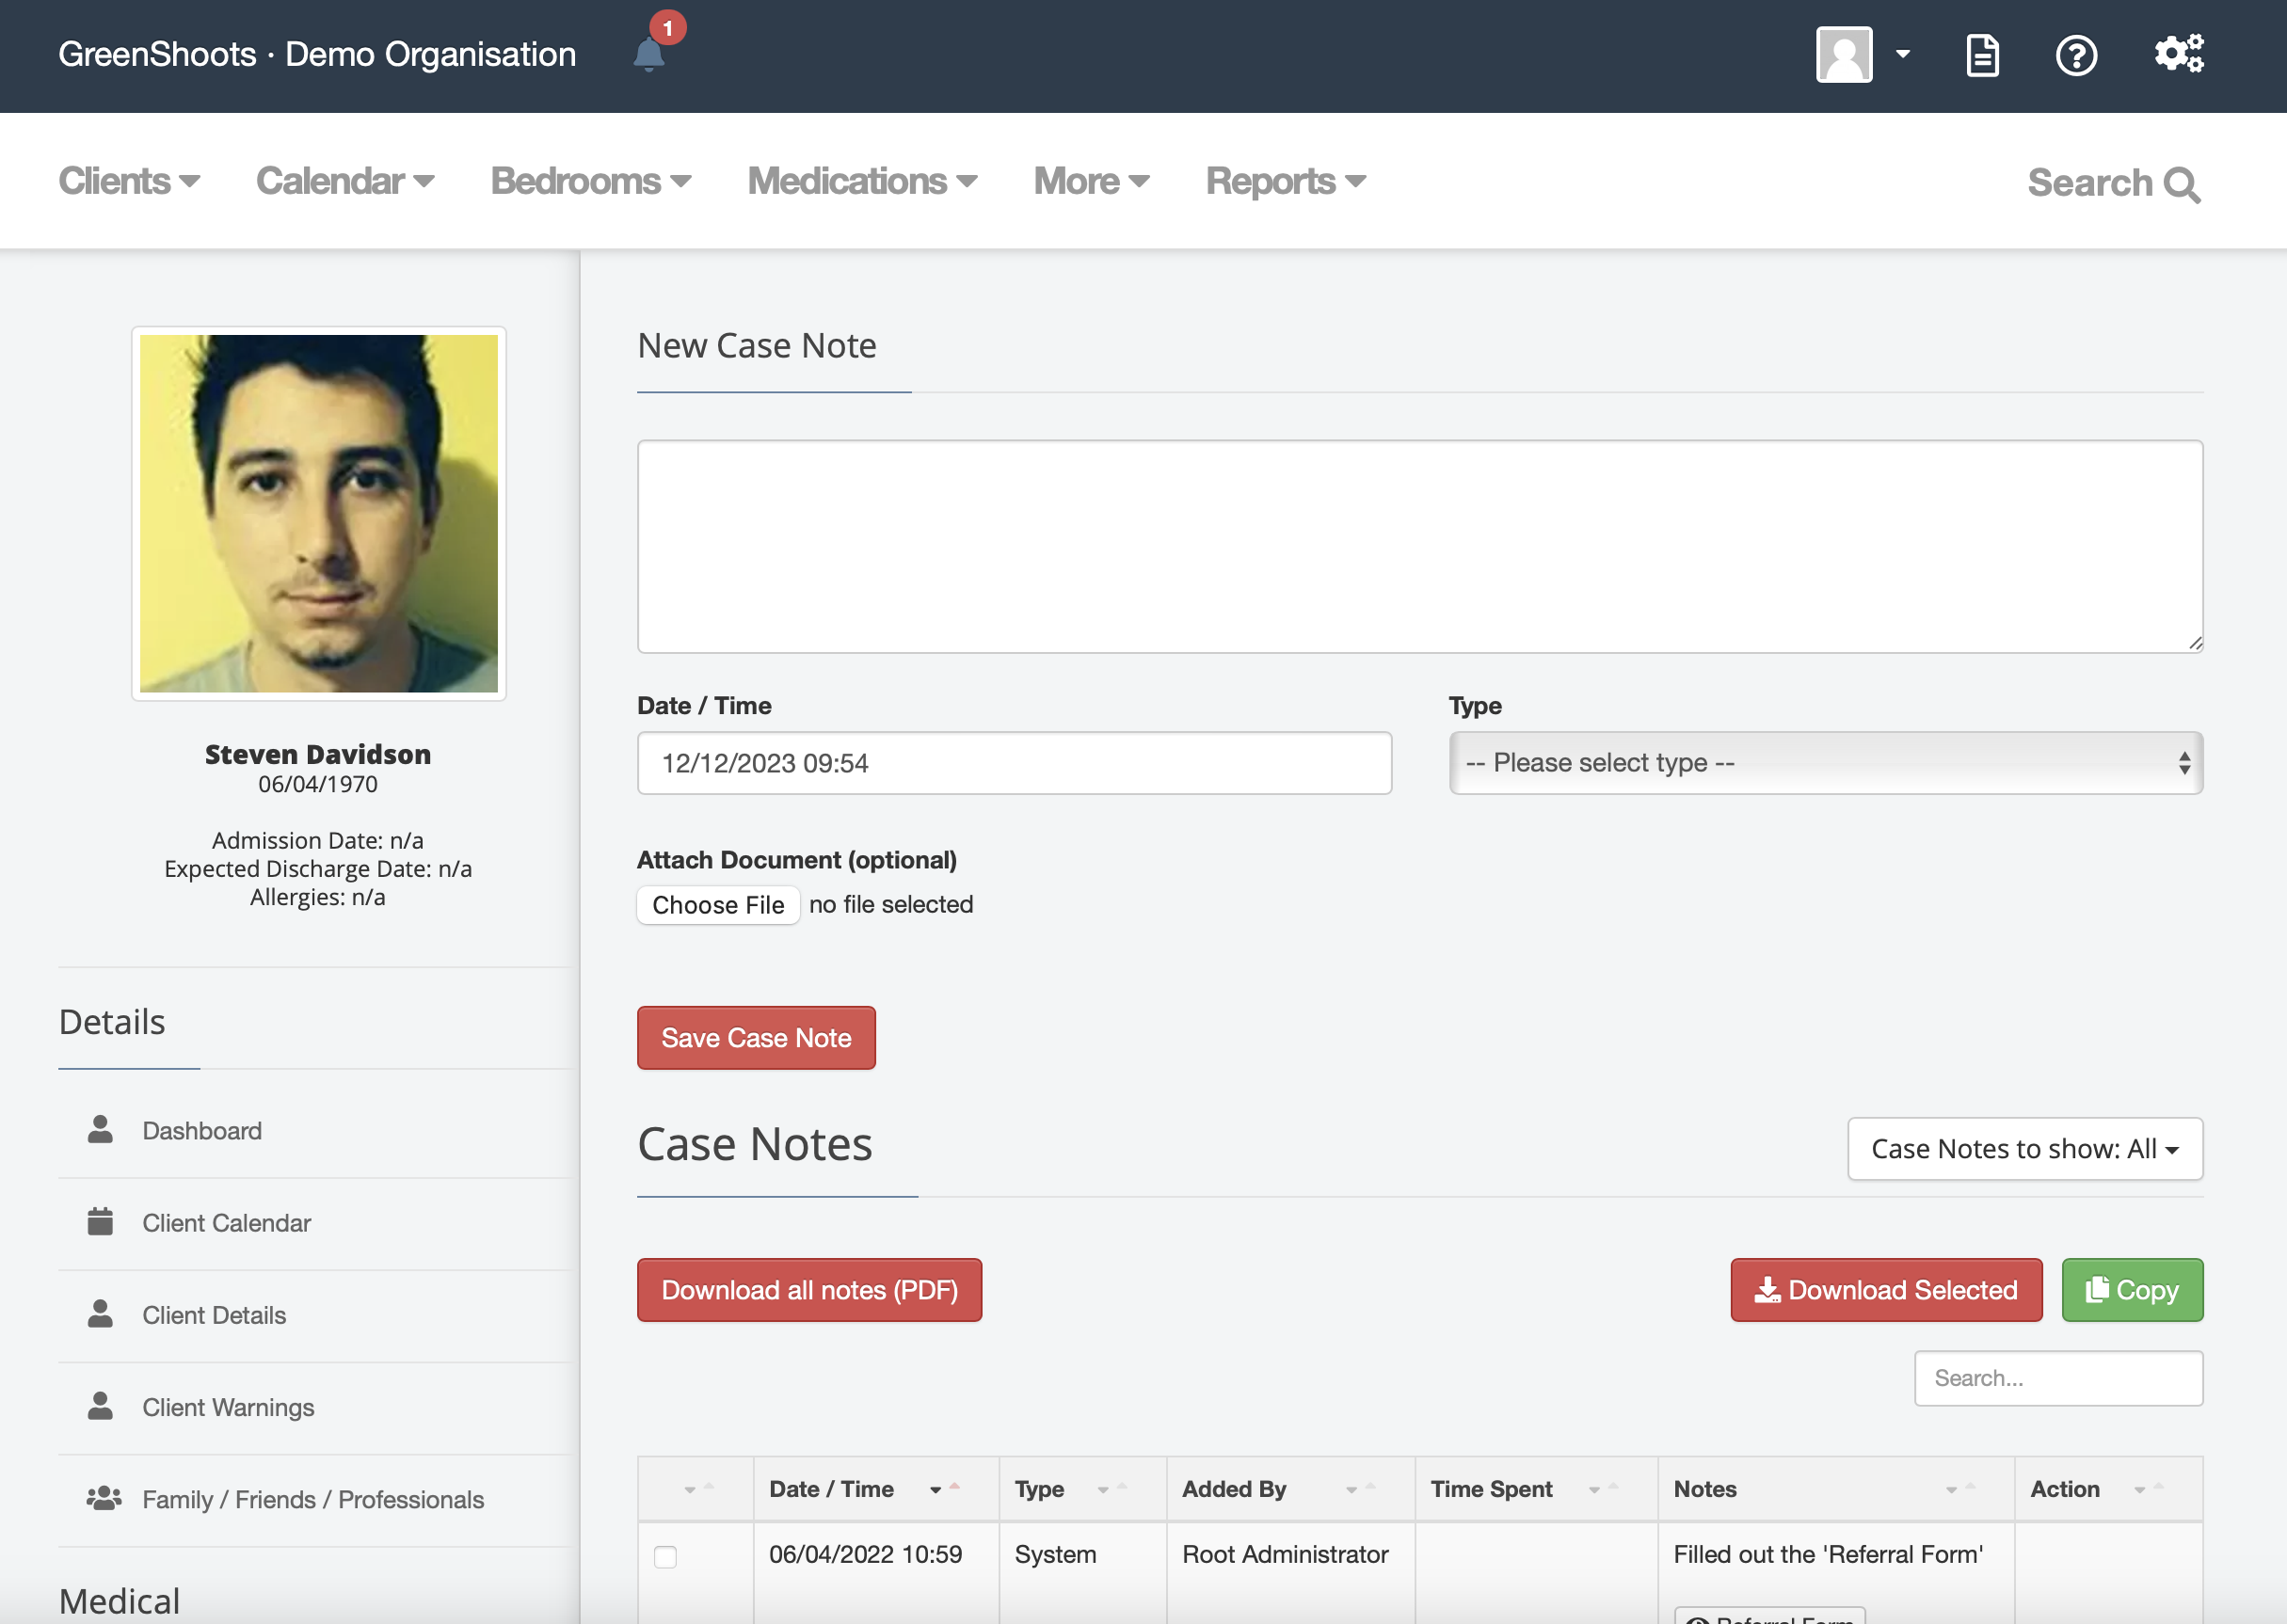Open the document icon next to the avatar

click(x=1980, y=56)
